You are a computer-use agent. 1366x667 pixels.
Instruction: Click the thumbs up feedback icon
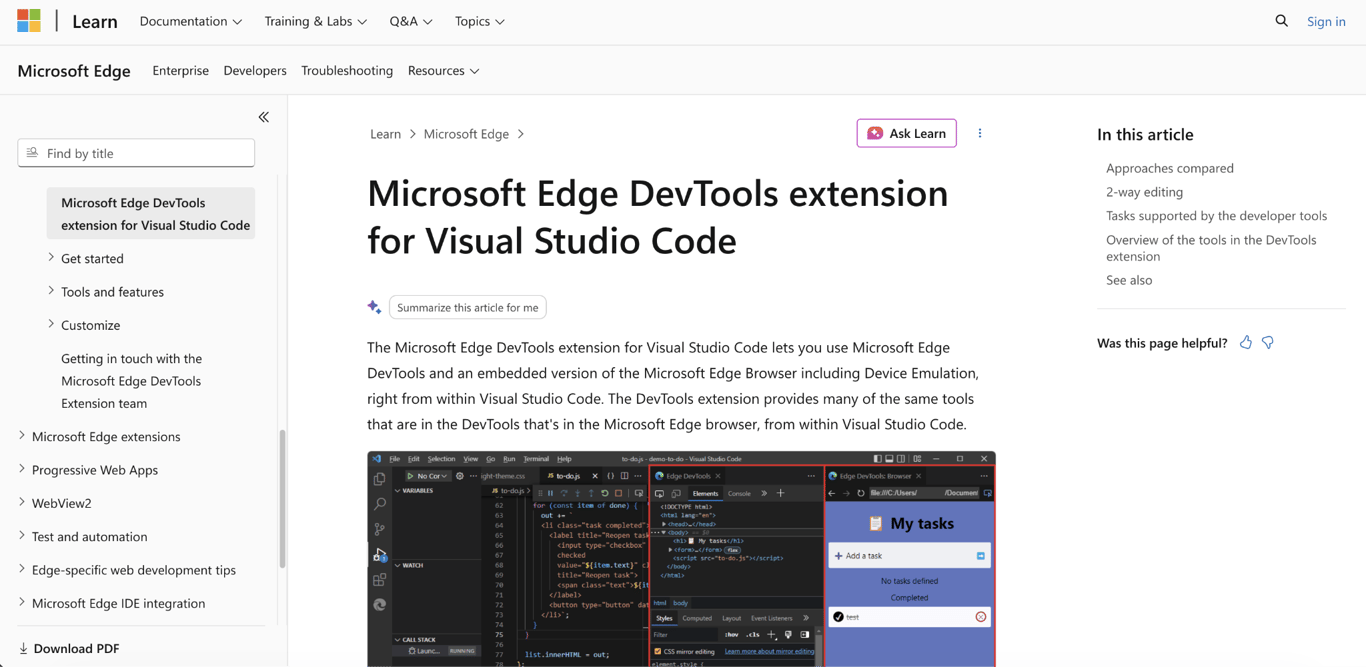pyautogui.click(x=1246, y=343)
